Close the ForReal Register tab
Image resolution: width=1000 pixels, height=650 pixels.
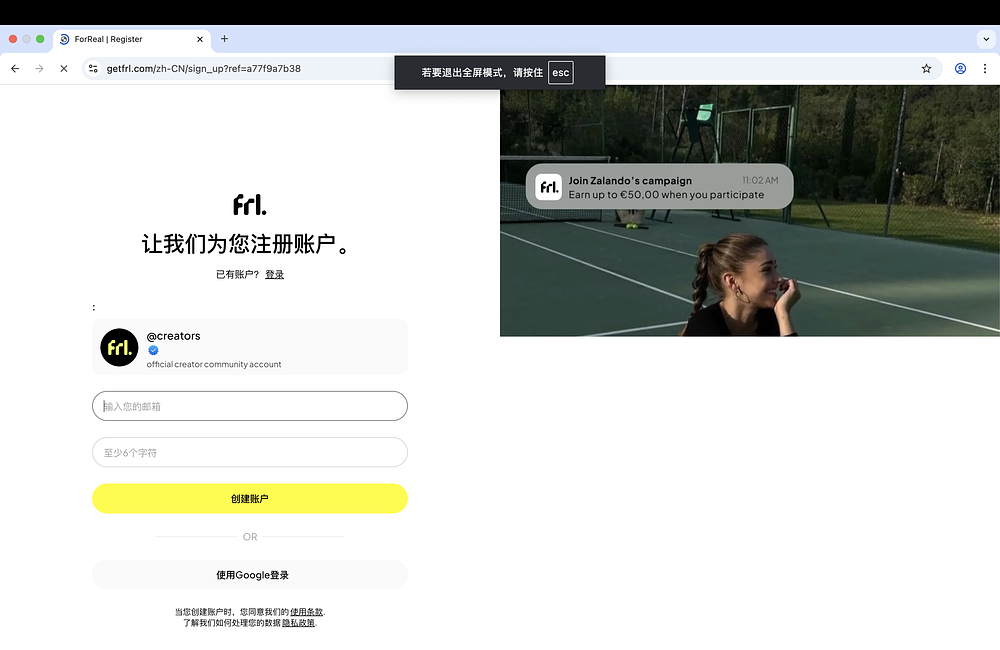pos(200,39)
